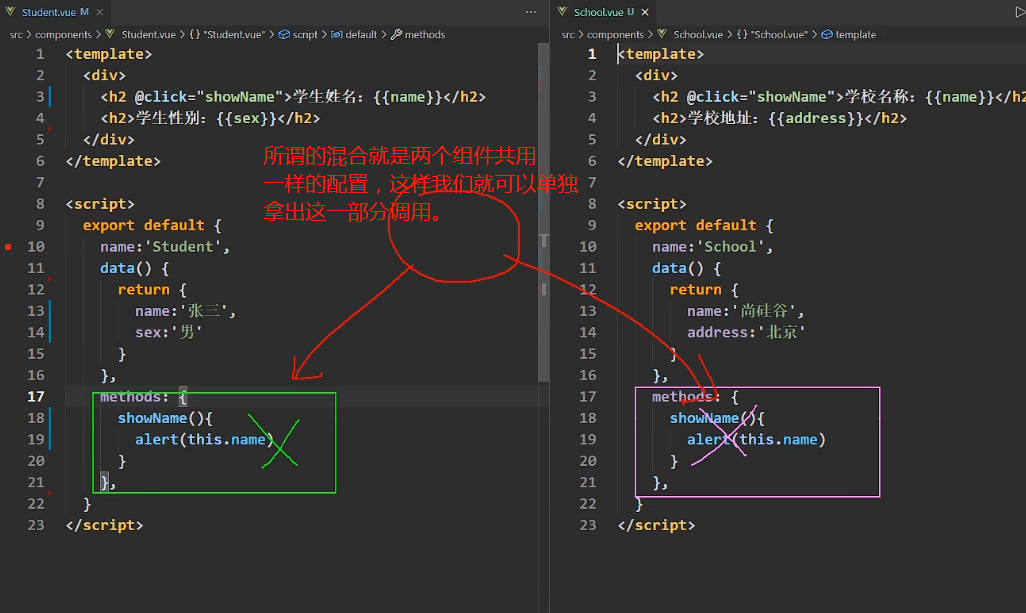Click 'sex:'男'' in Student.vue

169,332
